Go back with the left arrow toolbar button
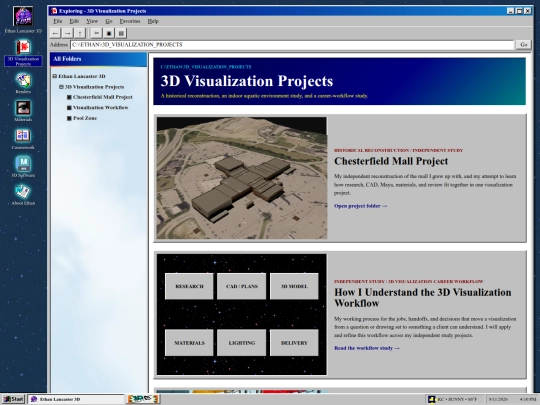The height and width of the screenshot is (405, 540). coord(55,33)
